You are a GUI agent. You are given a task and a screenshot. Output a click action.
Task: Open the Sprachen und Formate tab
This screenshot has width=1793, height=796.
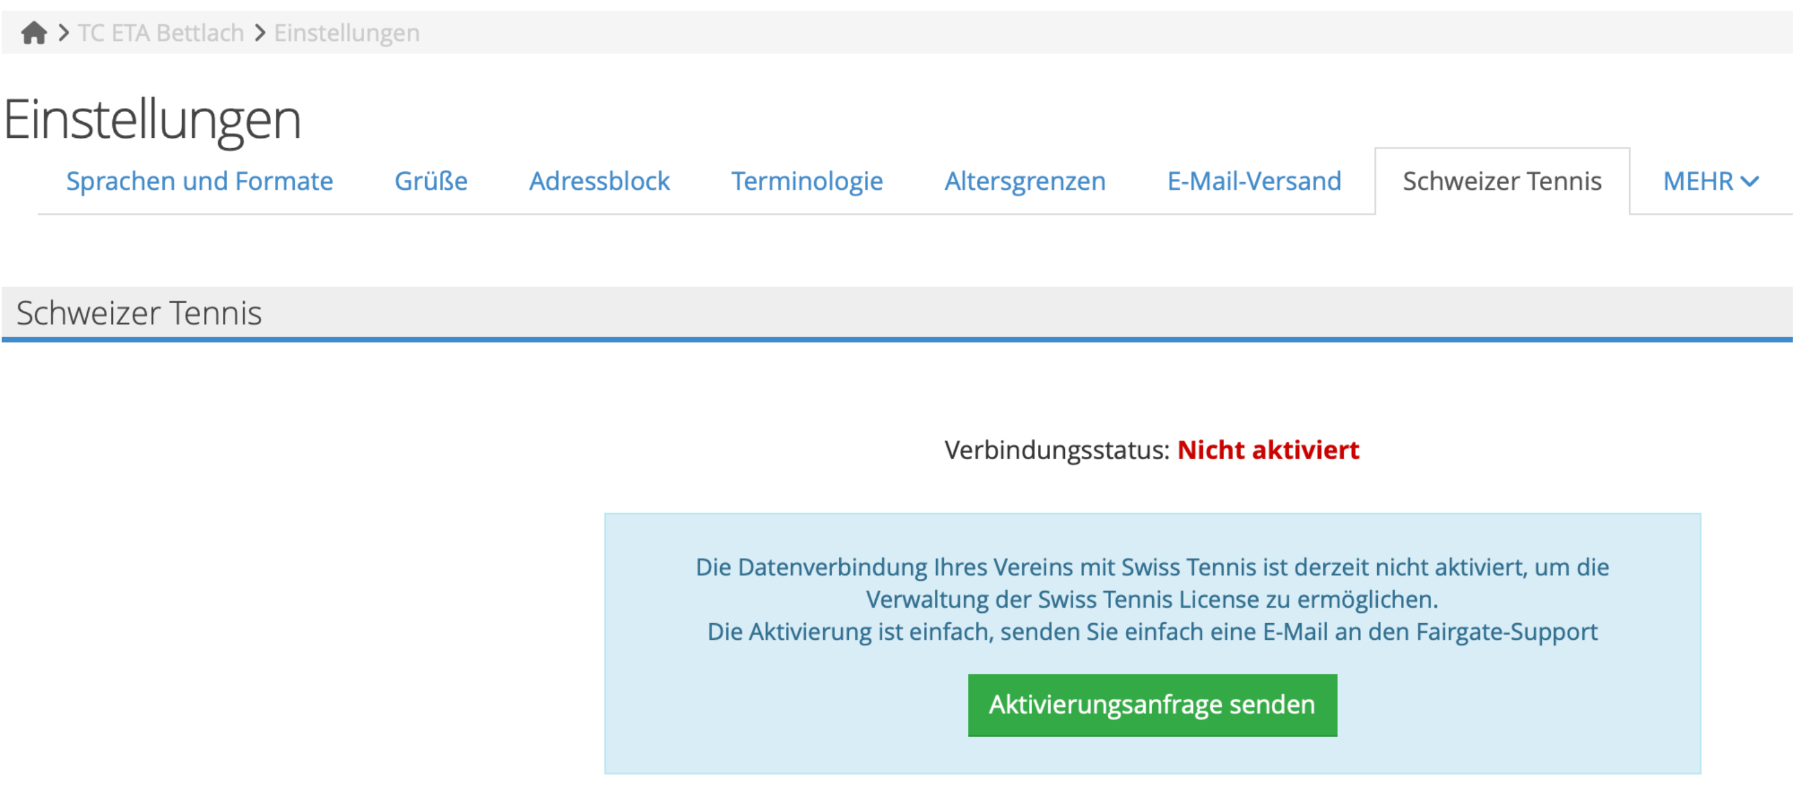199,181
